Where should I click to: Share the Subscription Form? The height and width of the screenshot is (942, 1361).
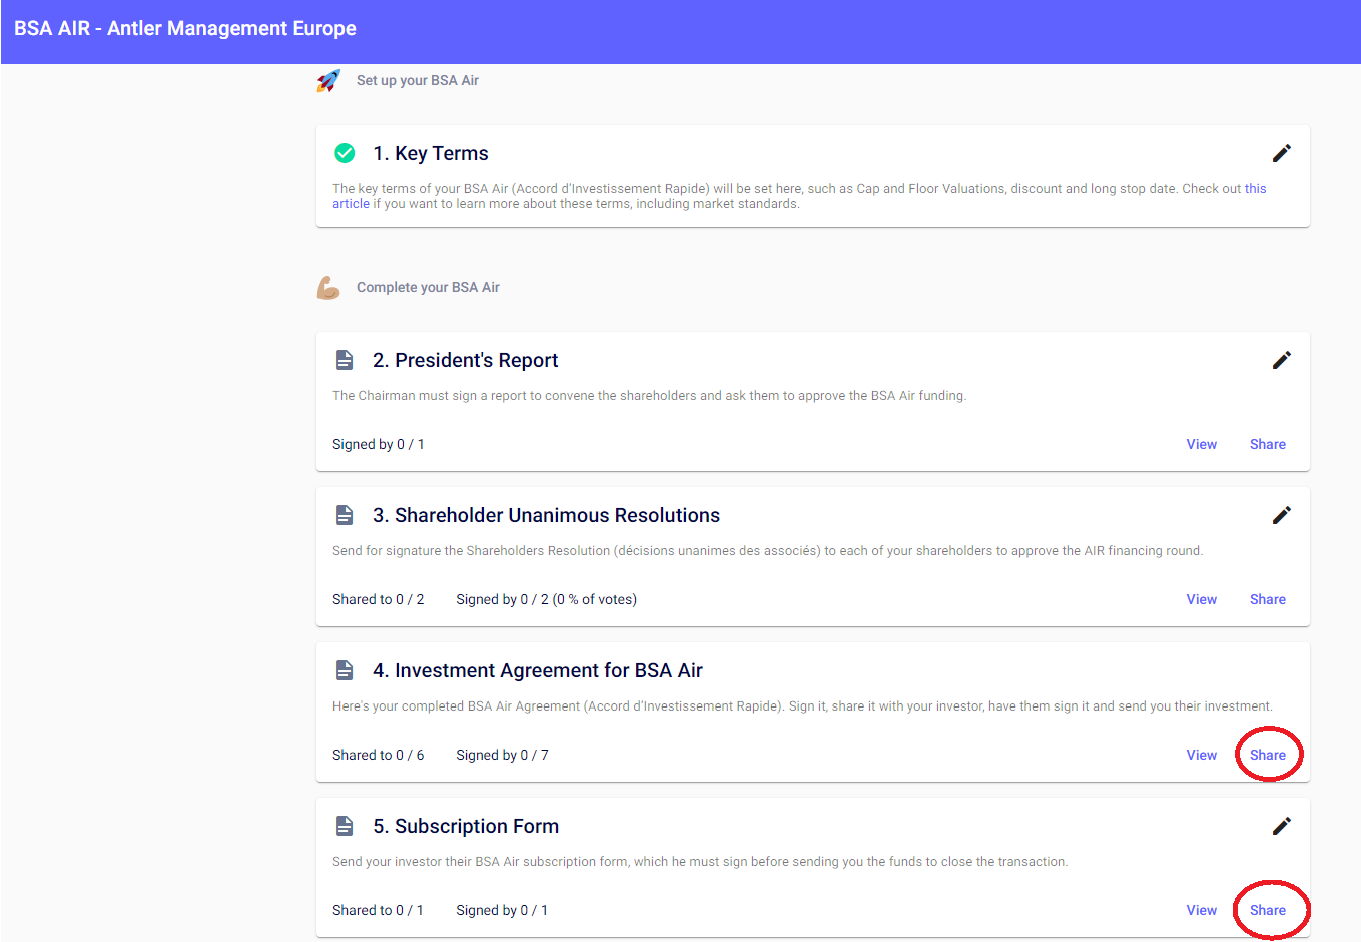click(1267, 910)
